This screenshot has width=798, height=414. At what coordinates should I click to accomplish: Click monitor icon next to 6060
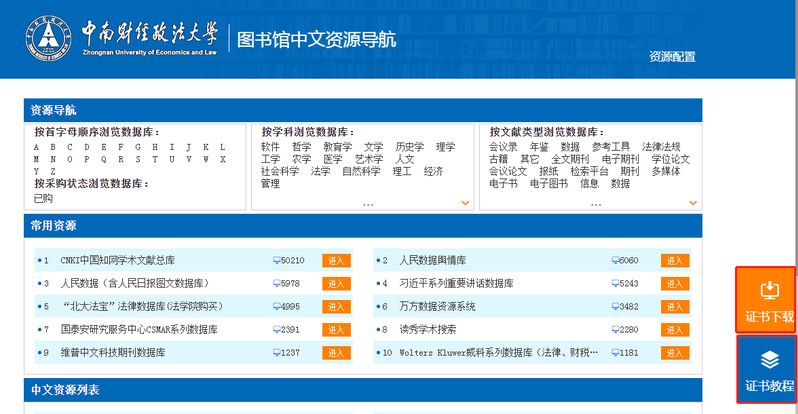(615, 261)
